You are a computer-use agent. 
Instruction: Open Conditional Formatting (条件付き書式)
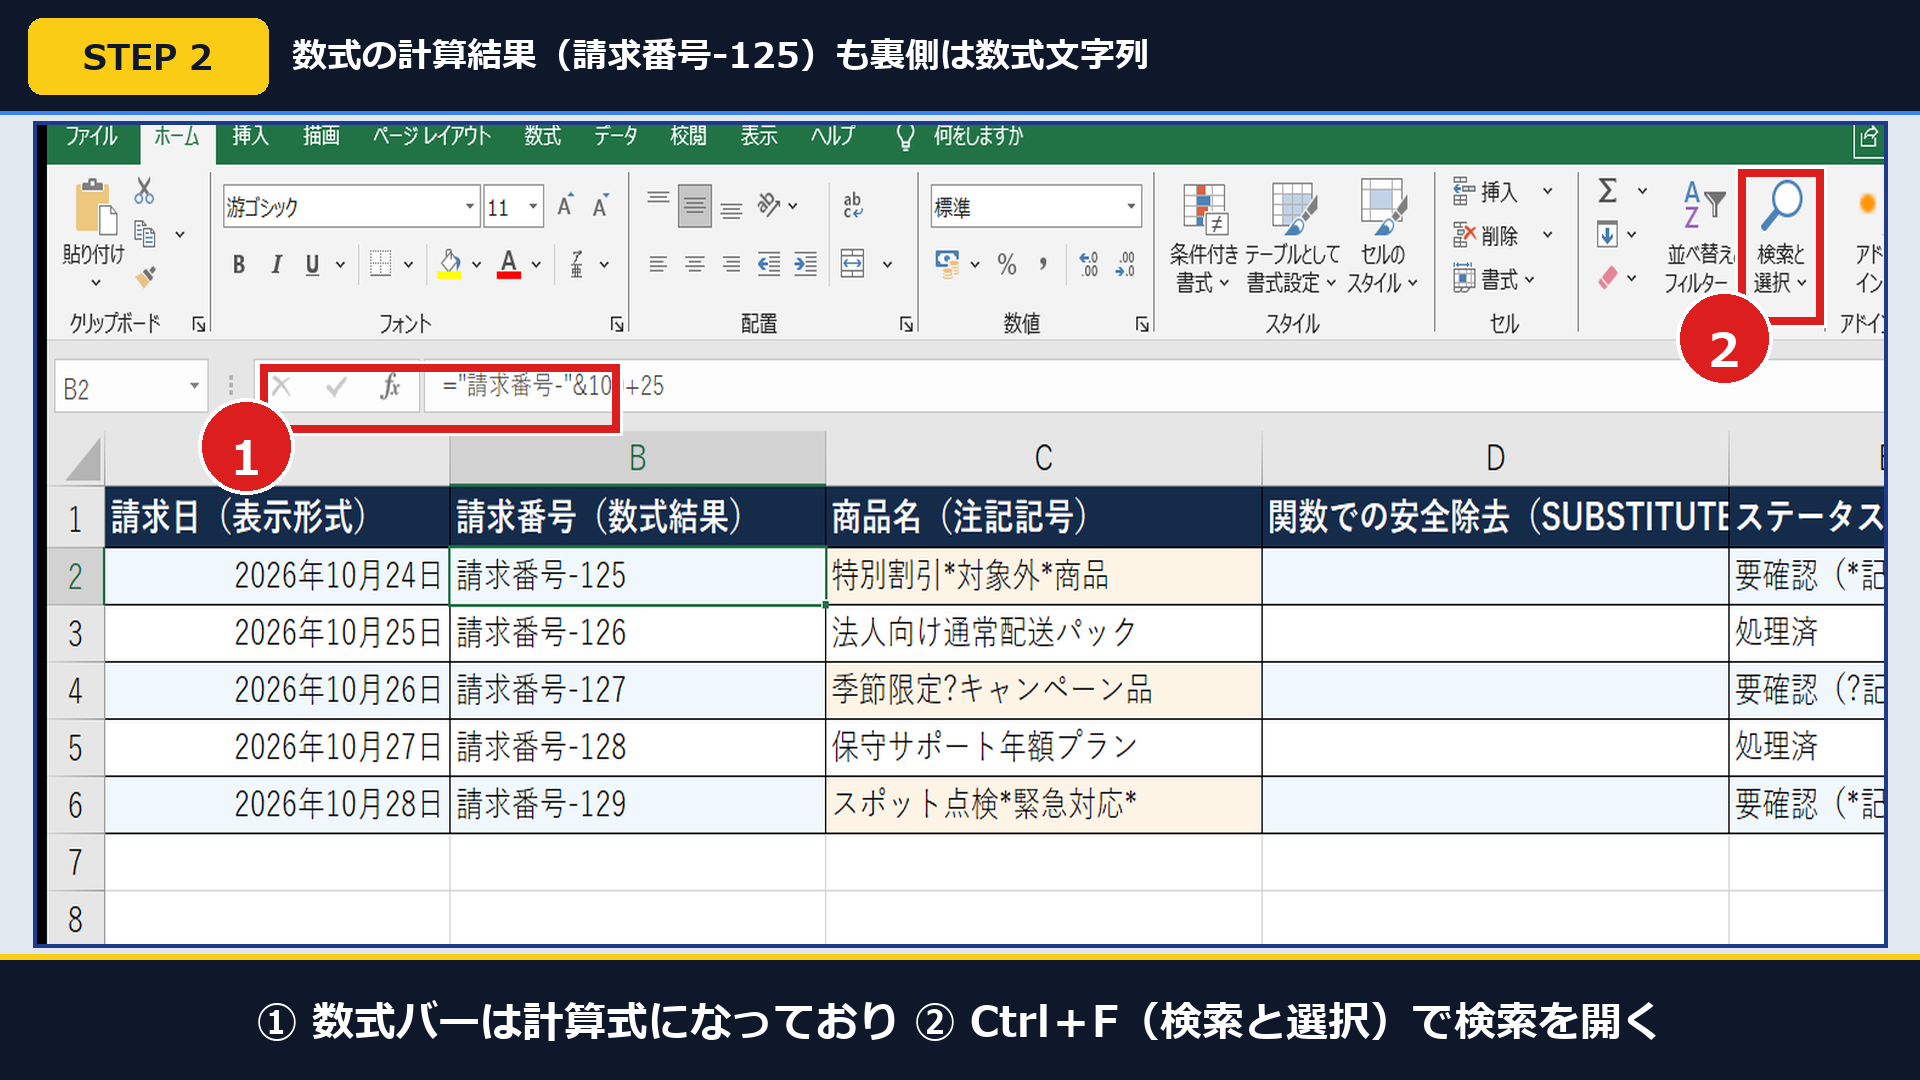click(1204, 238)
